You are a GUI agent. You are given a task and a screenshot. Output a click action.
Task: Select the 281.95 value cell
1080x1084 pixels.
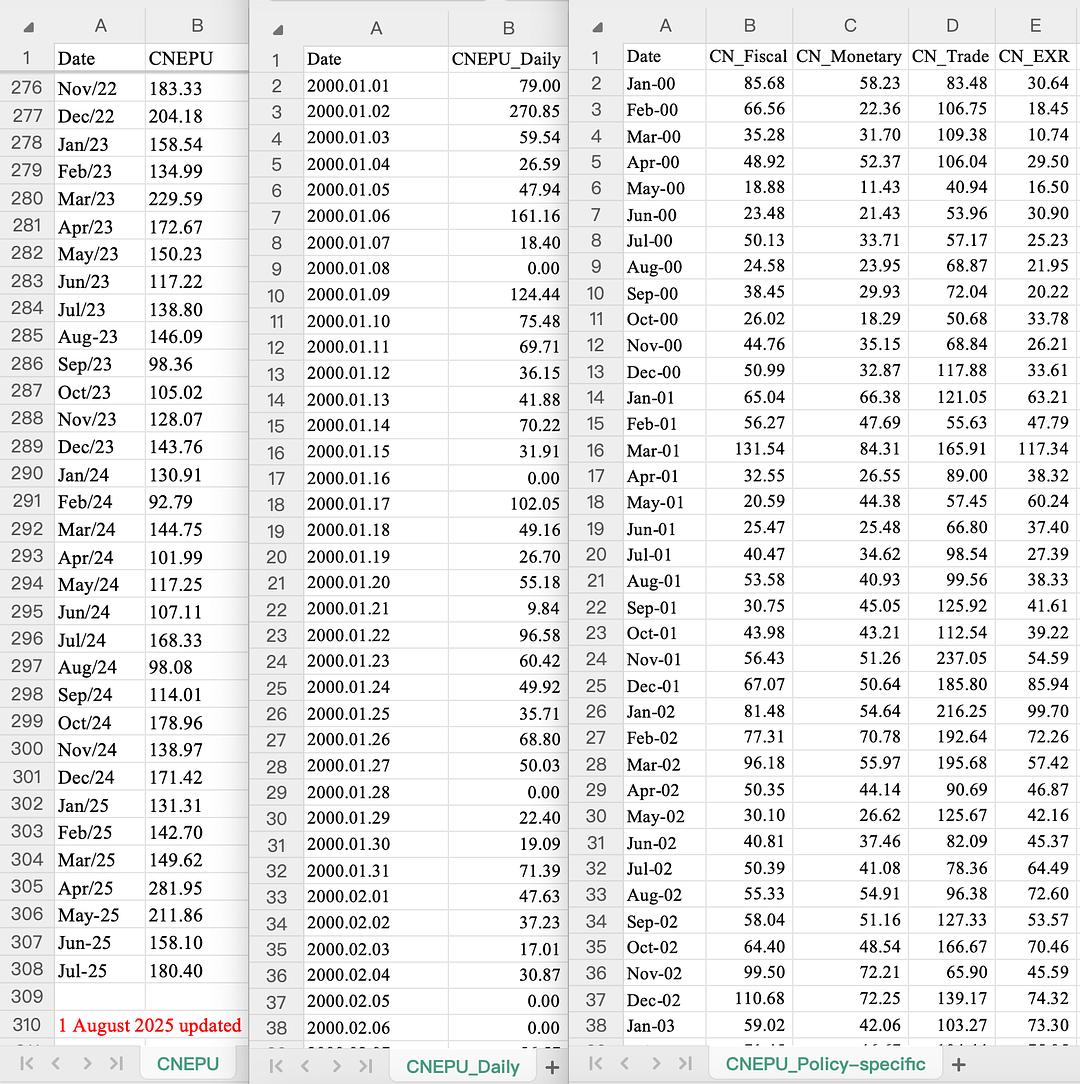(196, 888)
